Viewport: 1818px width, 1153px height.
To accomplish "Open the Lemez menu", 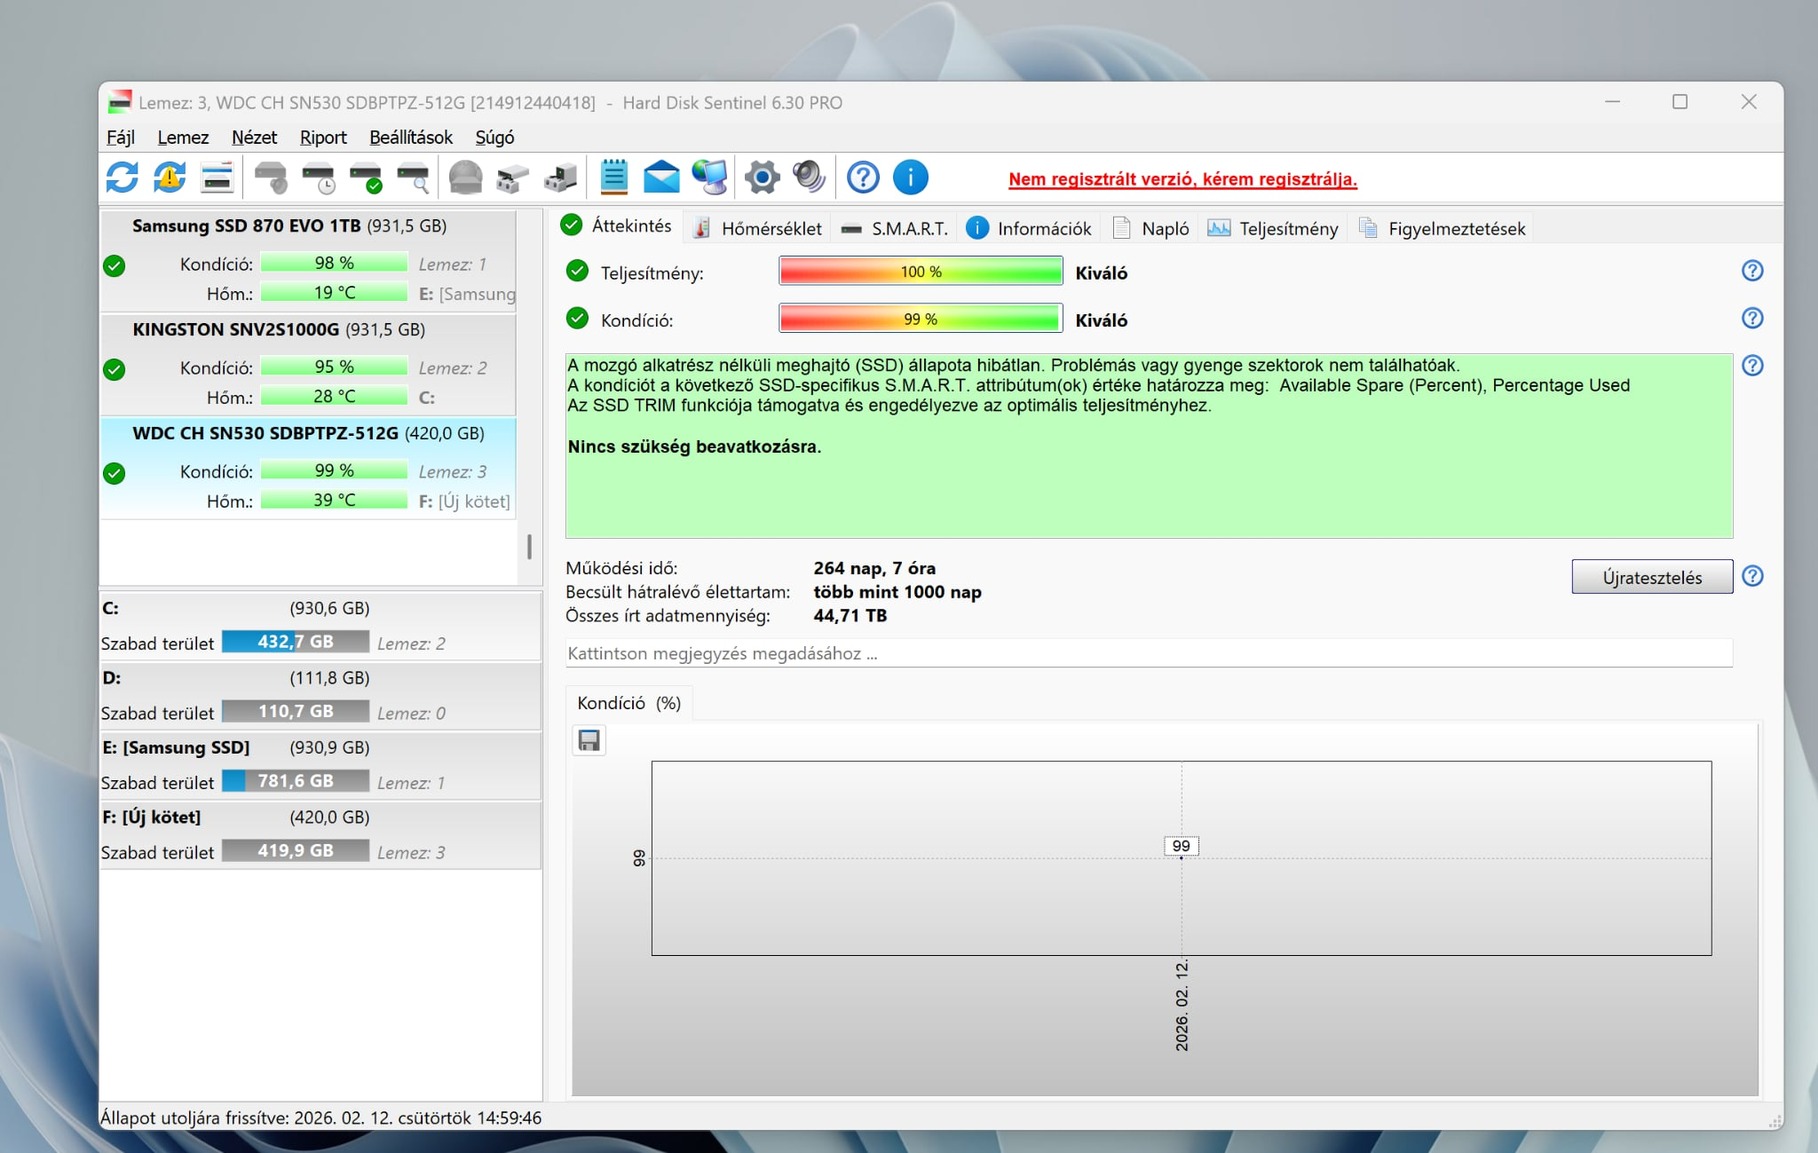I will pos(182,137).
